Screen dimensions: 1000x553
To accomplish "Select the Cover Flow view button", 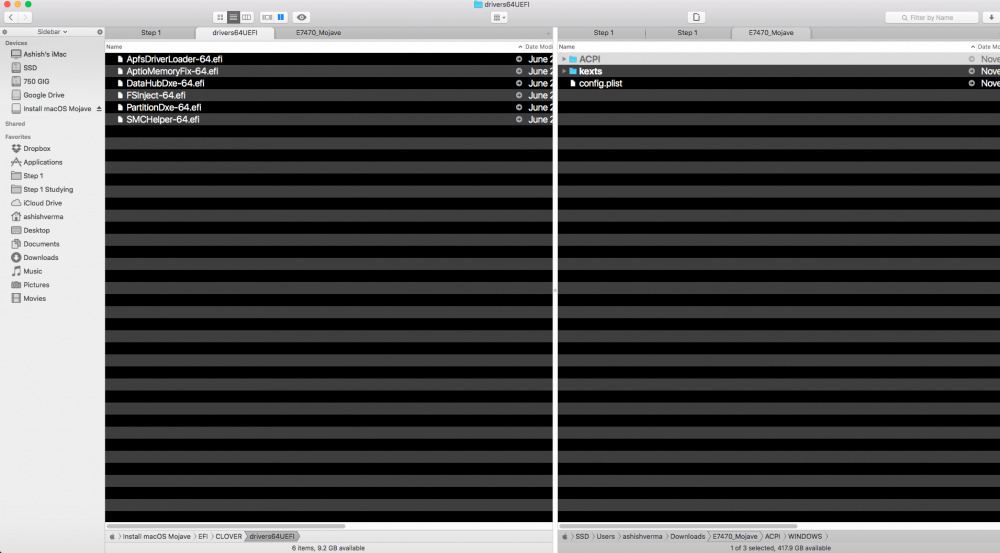I will 267,17.
